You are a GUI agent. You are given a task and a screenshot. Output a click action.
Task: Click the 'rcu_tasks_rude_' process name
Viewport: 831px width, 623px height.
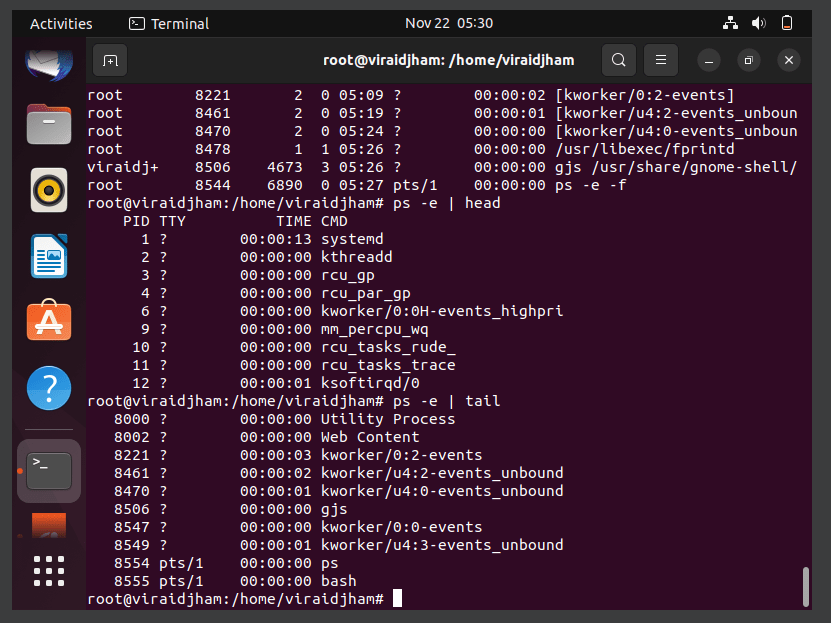[388, 348]
